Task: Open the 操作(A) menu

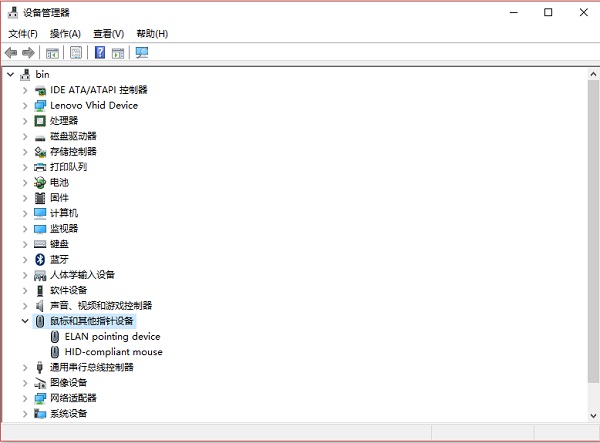Action: (x=65, y=34)
